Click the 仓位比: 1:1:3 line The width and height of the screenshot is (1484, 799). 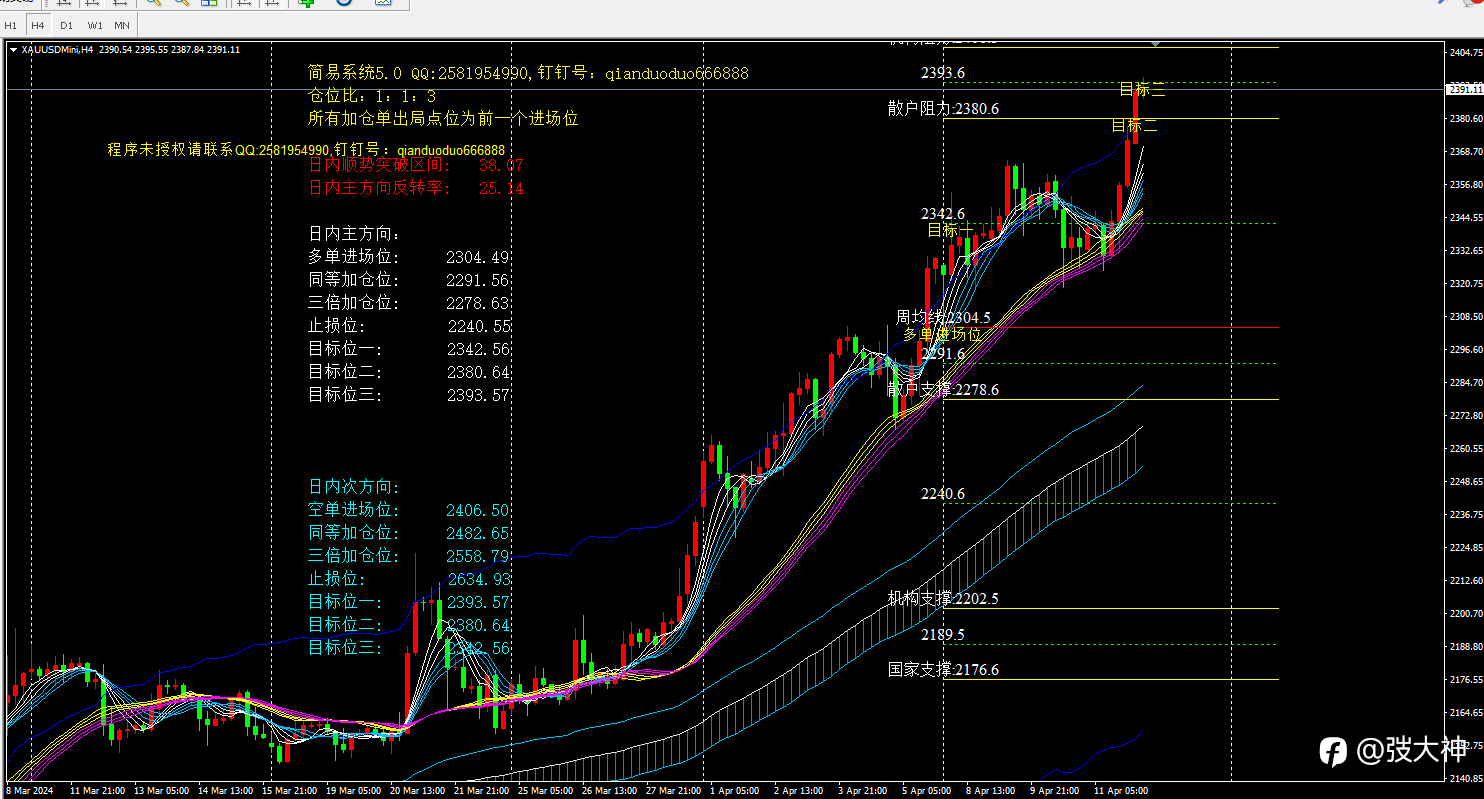[371, 96]
